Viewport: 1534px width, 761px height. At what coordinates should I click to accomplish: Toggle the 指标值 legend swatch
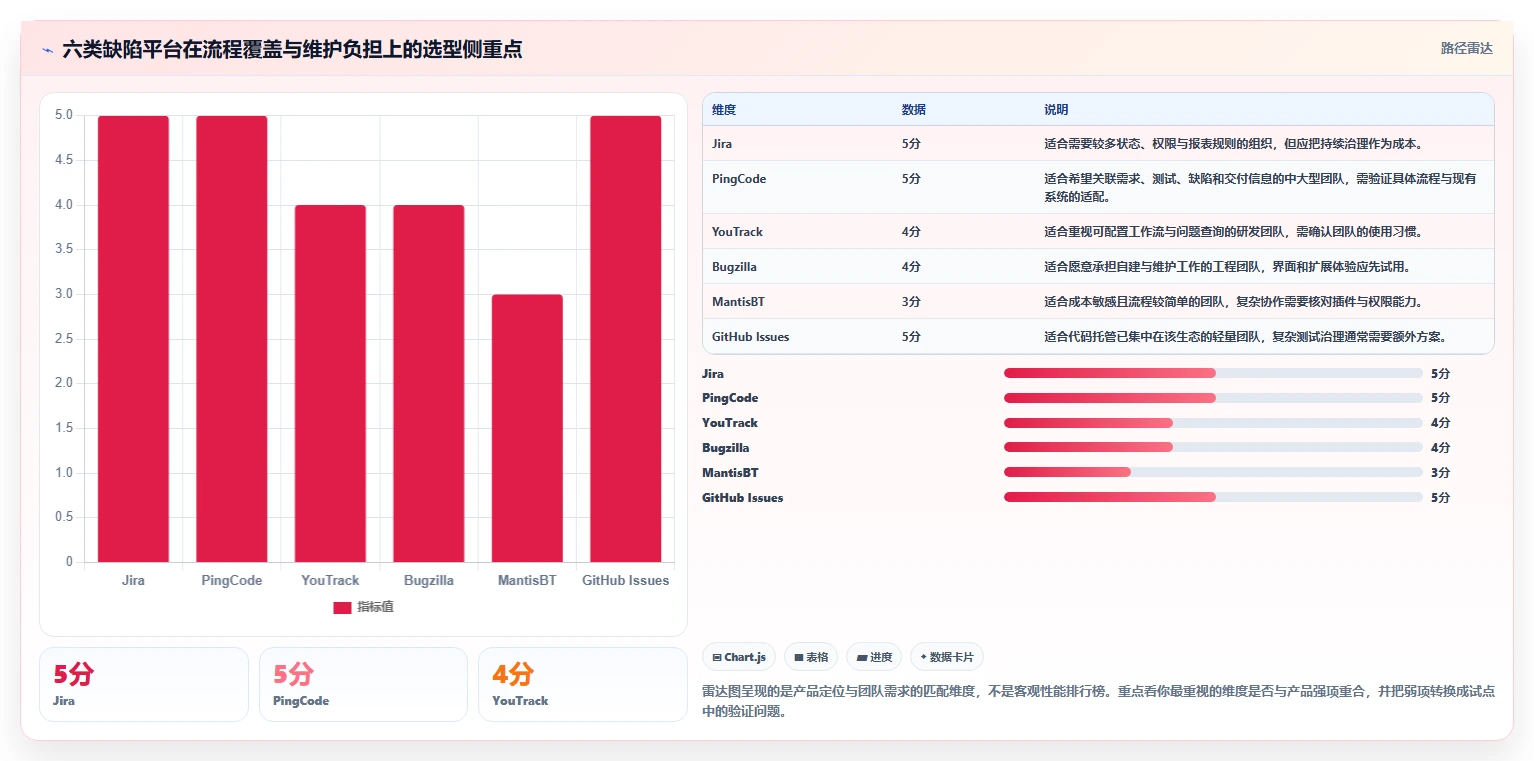pos(342,608)
